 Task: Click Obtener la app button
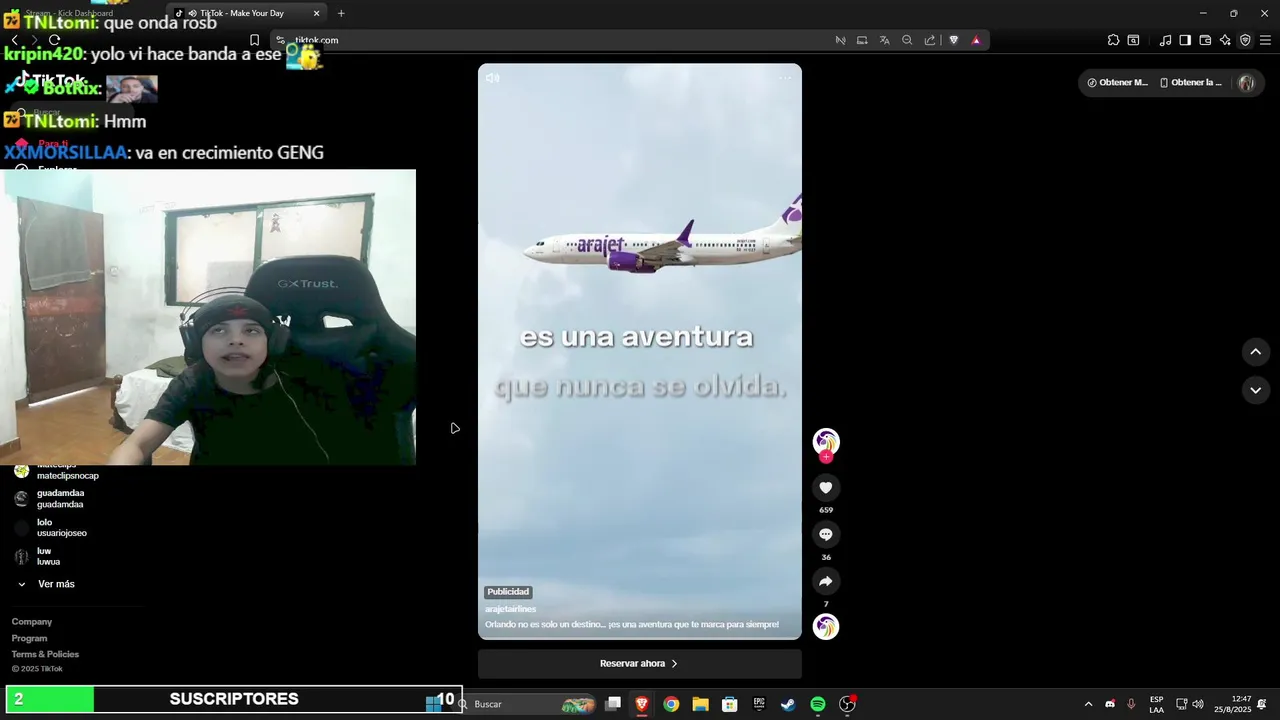[x=1190, y=83]
